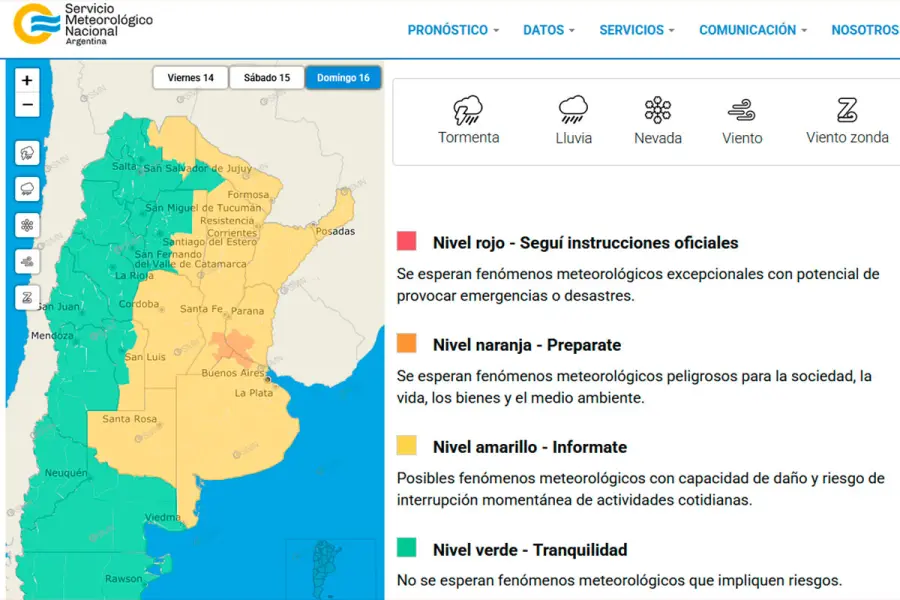
Task: Toggle the storm filter button on the map sidebar
Action: click(x=27, y=153)
